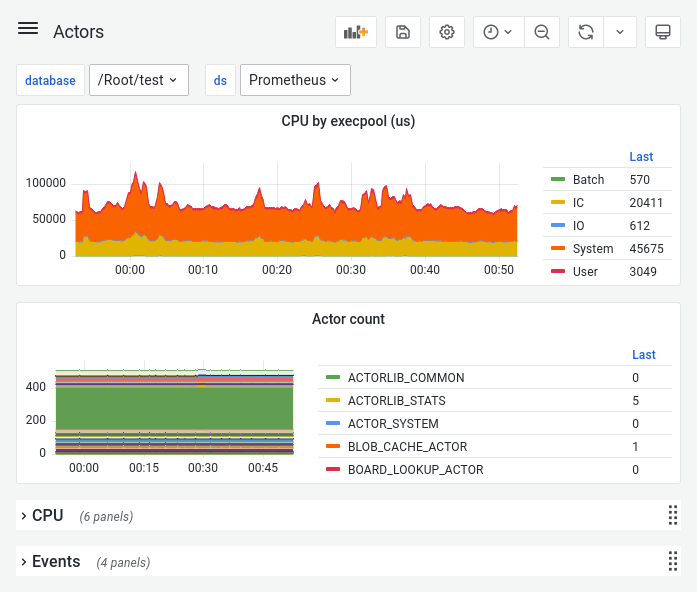Open the refresh interval dropdown arrow
Image resolution: width=697 pixels, height=592 pixels.
(619, 32)
